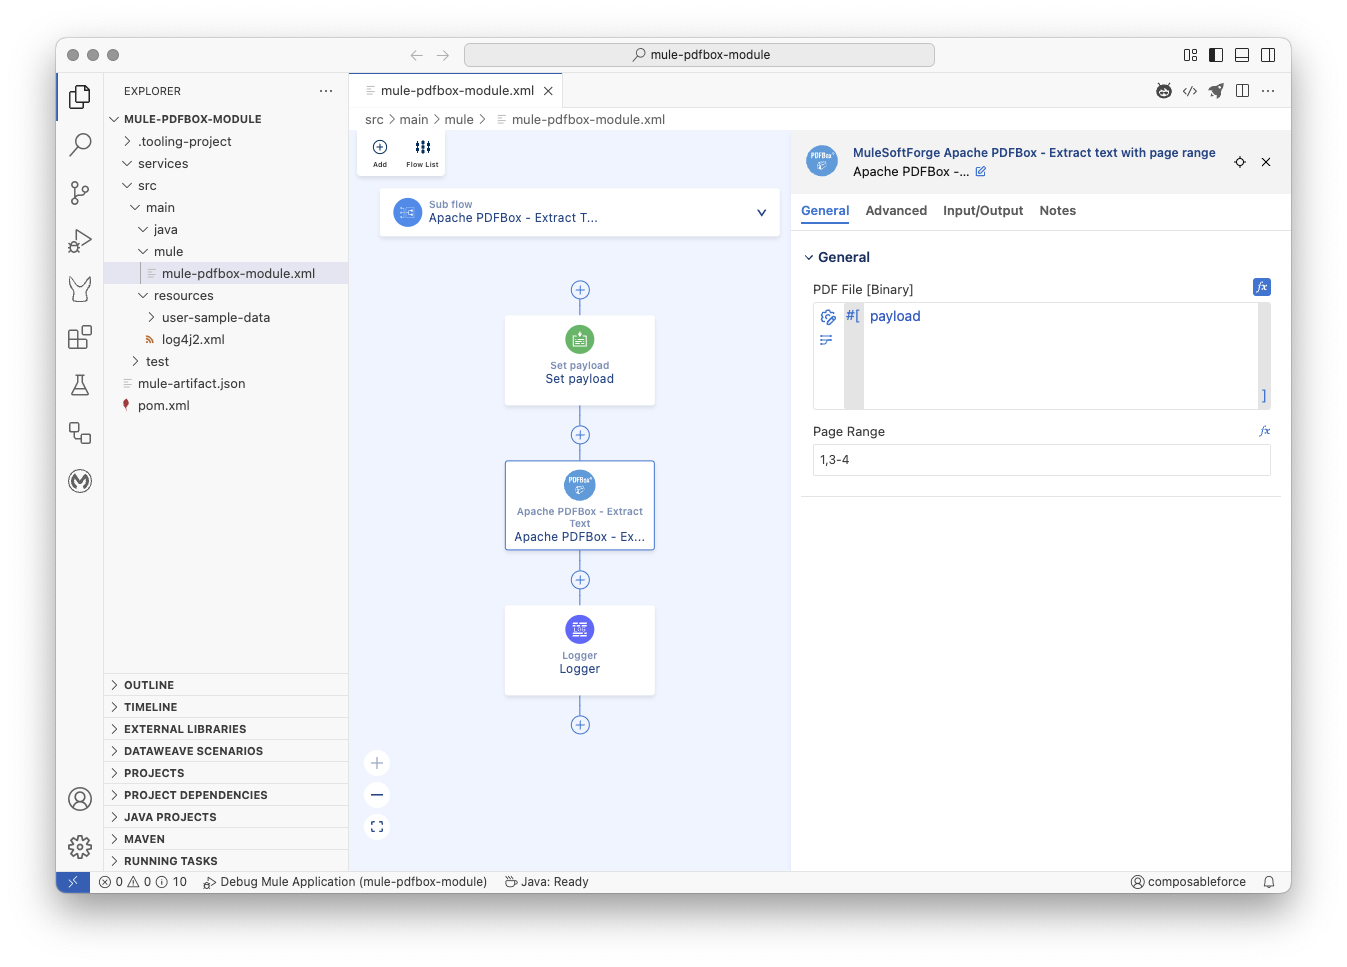Click the Page Range input field
The width and height of the screenshot is (1347, 967).
coord(1041,460)
